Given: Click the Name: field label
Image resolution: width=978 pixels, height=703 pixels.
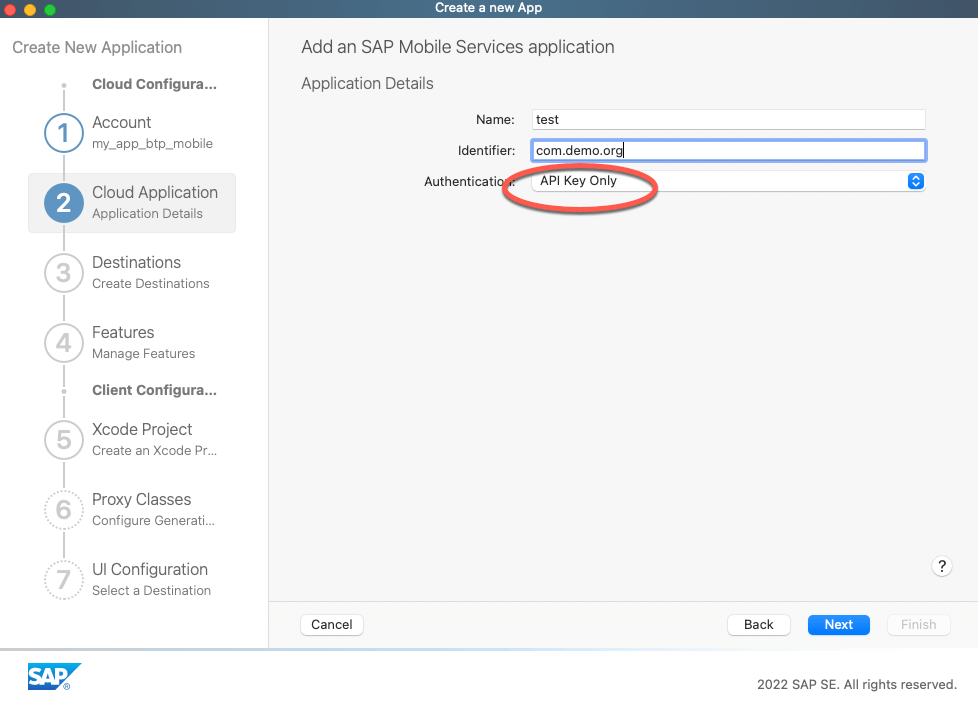Looking at the screenshot, I should (495, 119).
